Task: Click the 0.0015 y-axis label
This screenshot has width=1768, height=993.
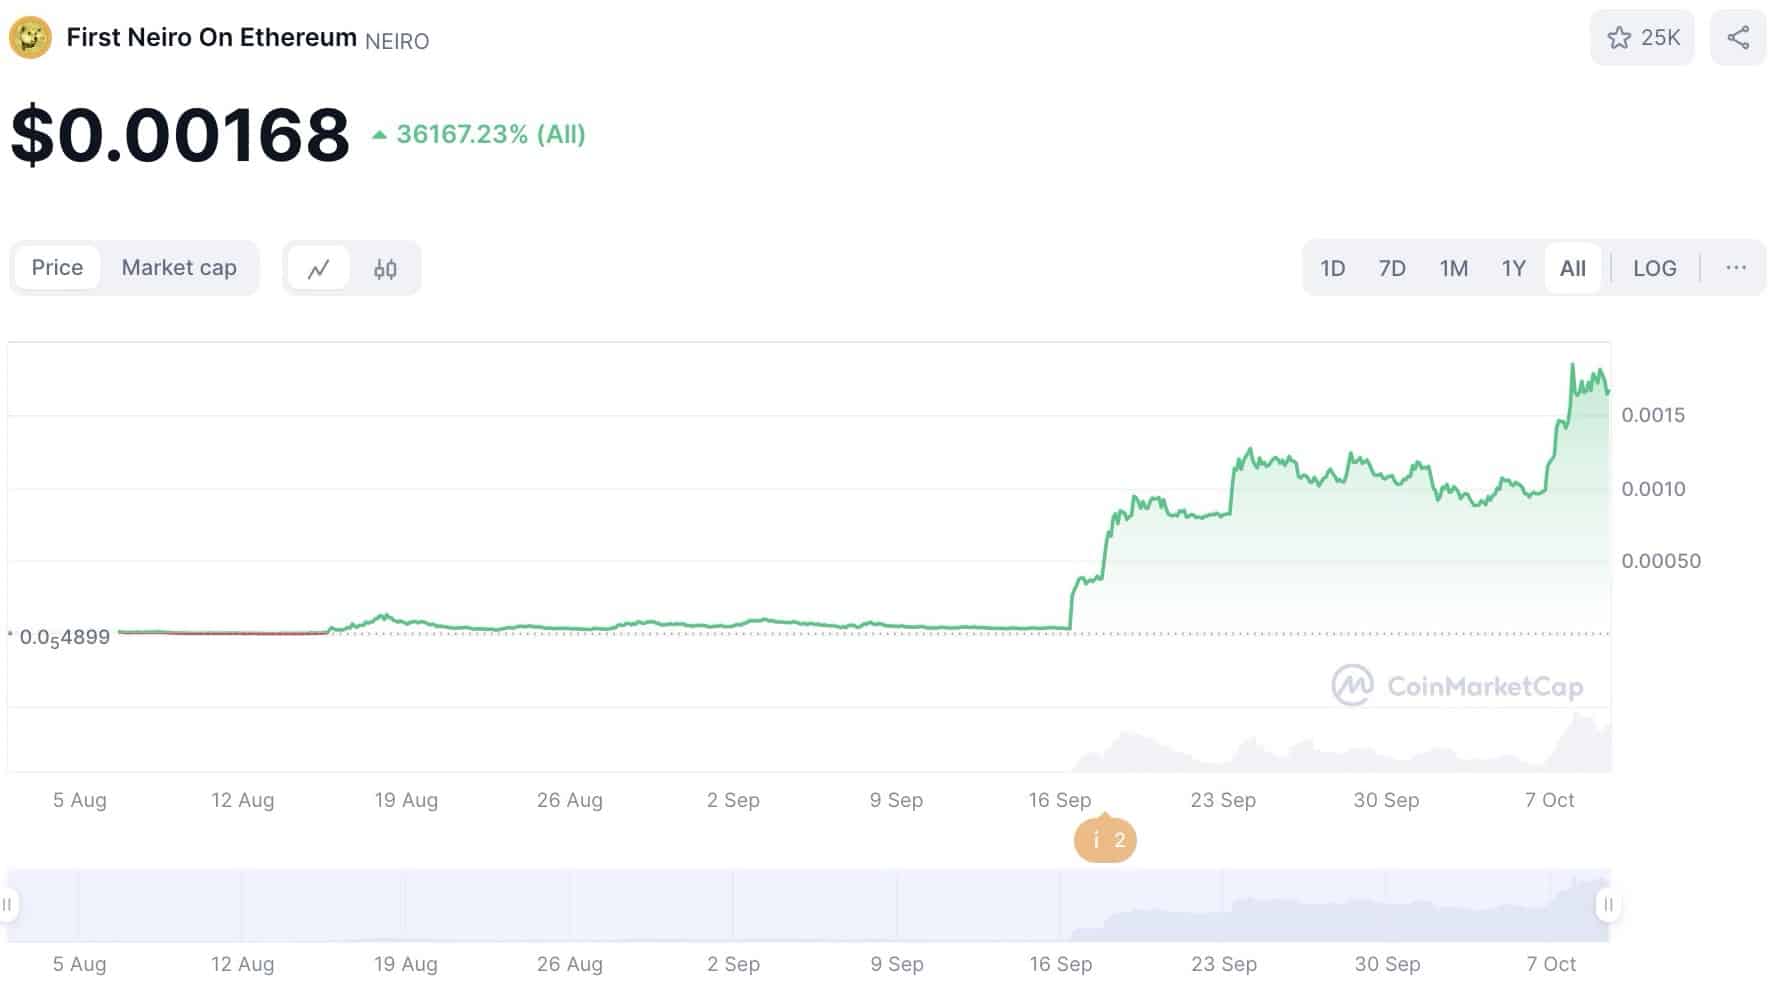Action: (x=1653, y=415)
